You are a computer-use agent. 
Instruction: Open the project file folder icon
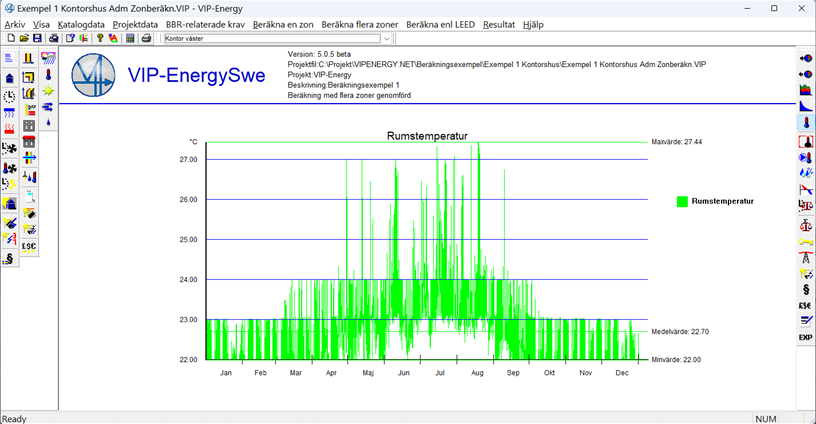coord(24,38)
